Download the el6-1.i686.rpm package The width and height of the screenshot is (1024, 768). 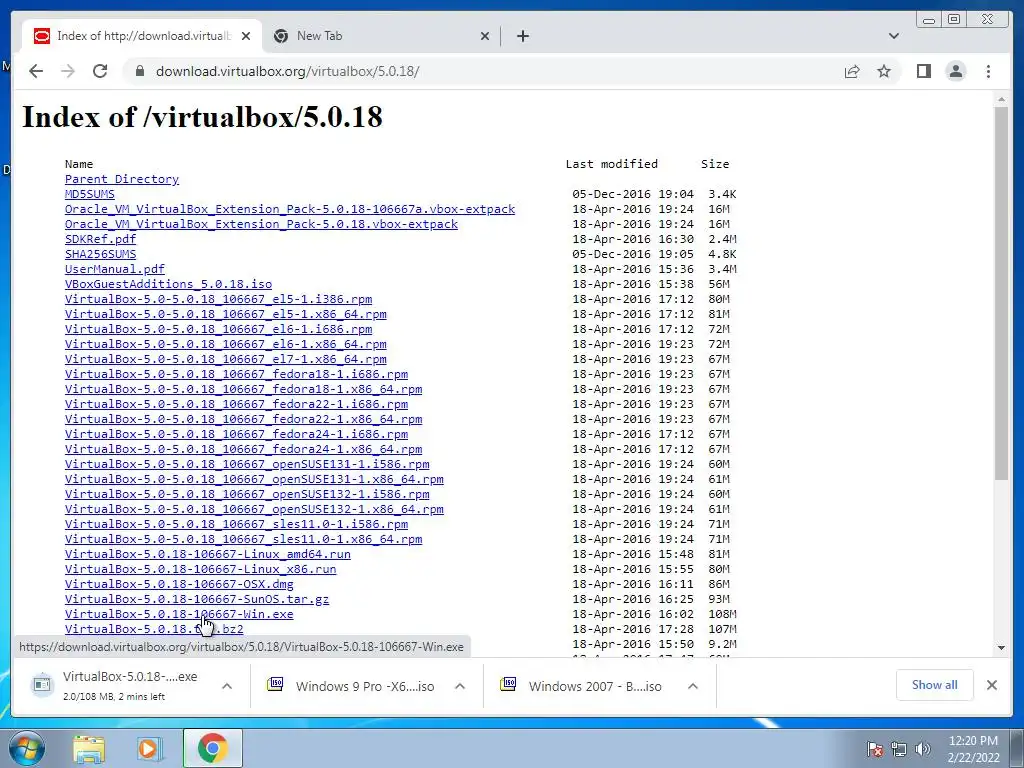[218, 329]
